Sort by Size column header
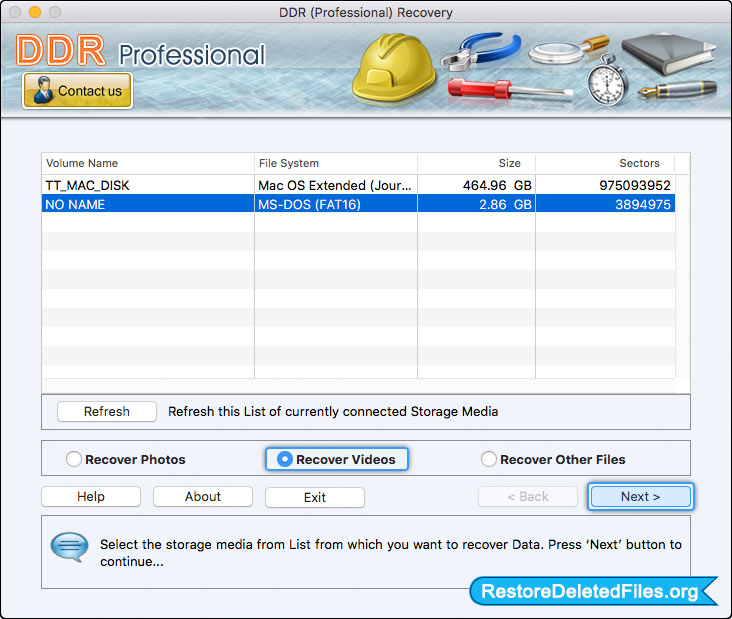Viewport: 732px width, 619px height. 476,163
